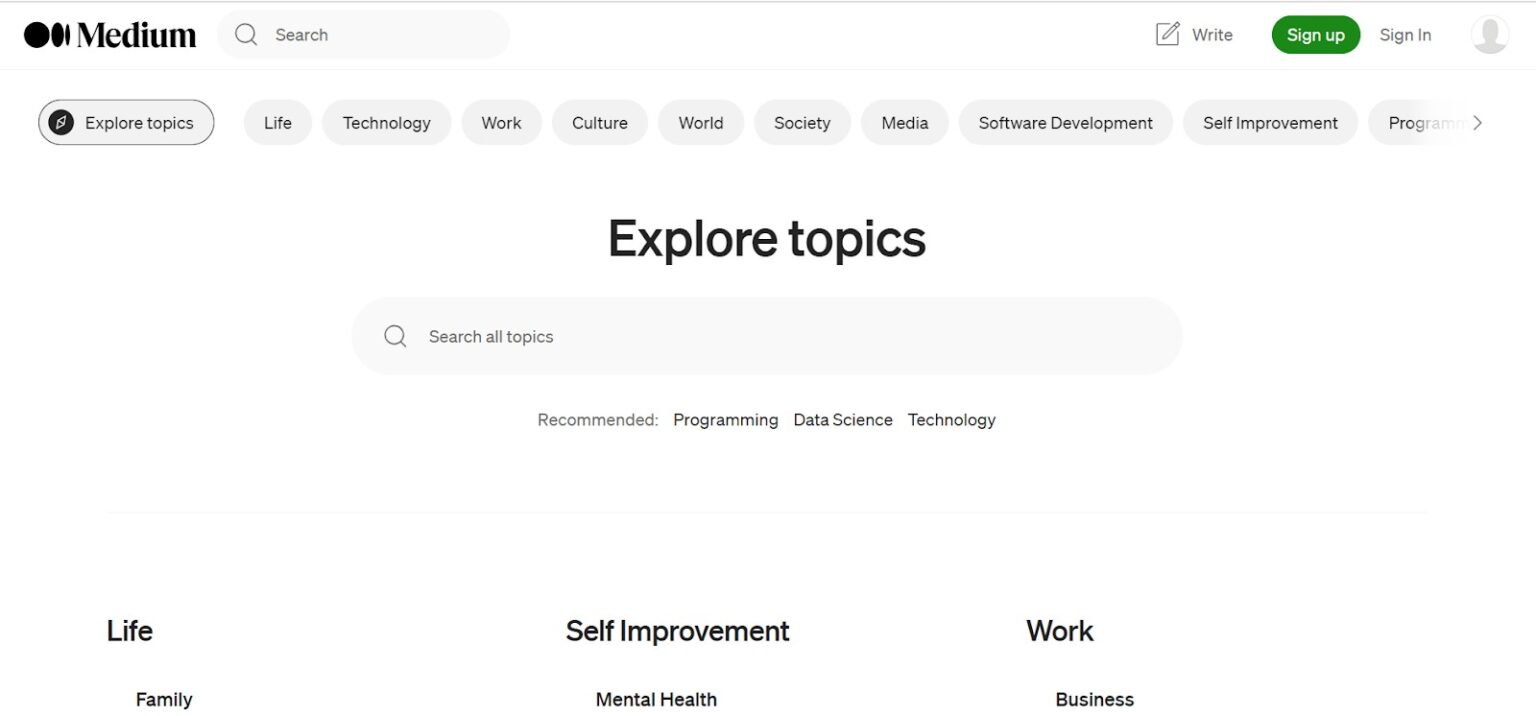1536x716 pixels.
Task: Select the Technology topic pill
Action: pos(386,123)
